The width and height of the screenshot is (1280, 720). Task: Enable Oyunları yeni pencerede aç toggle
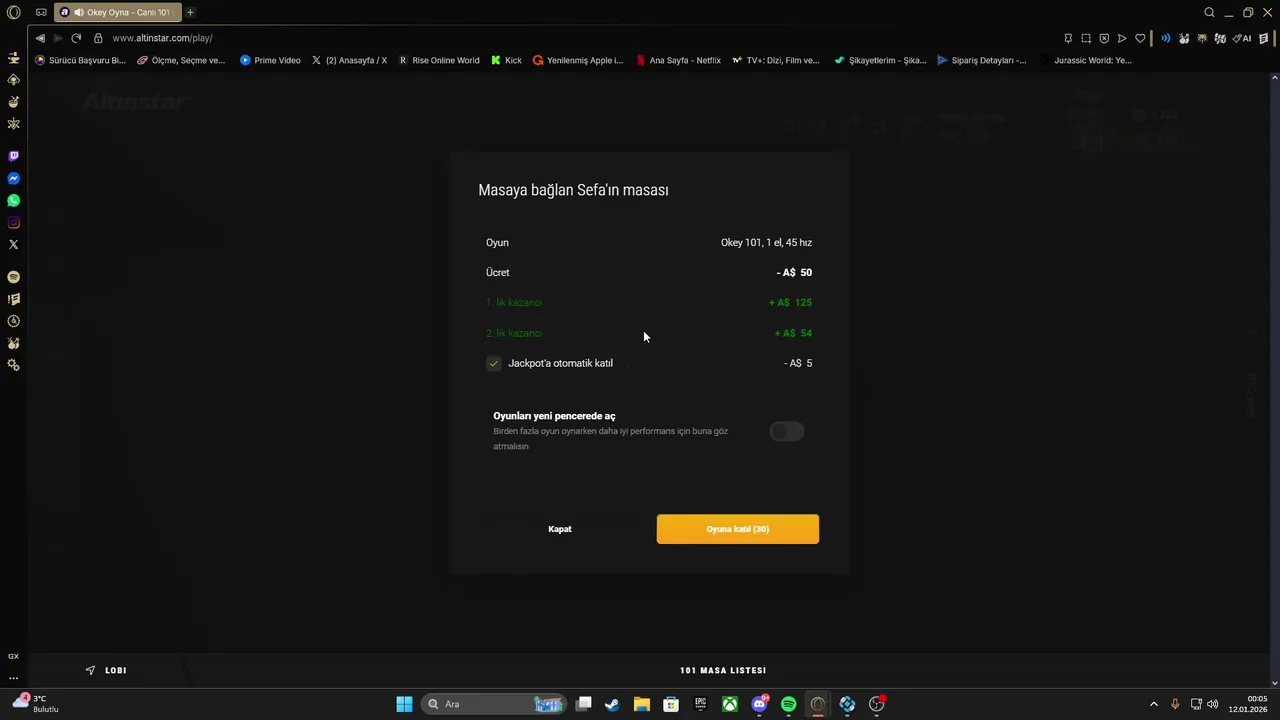787,431
